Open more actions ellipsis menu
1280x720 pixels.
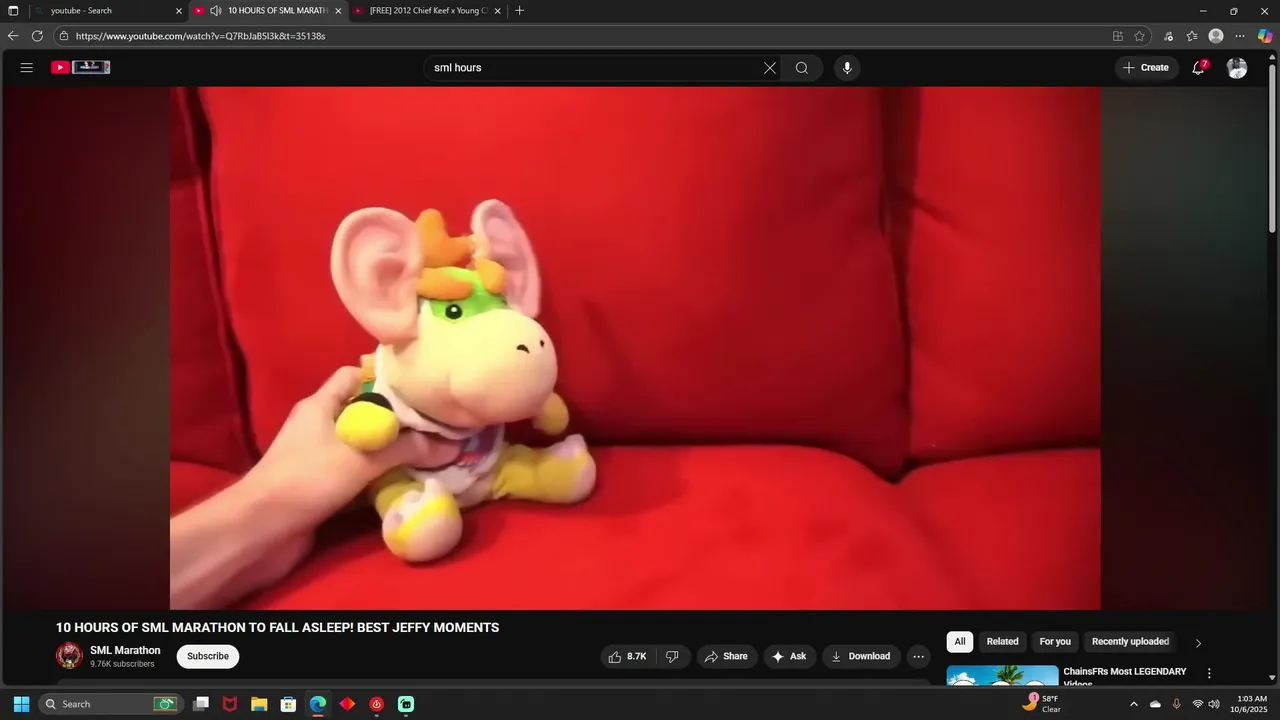pos(918,656)
